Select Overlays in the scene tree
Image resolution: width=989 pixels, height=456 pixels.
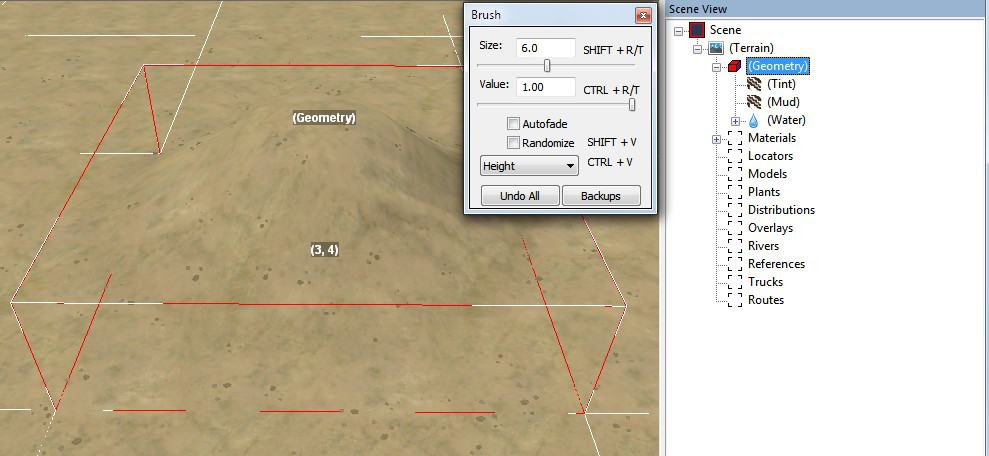point(770,228)
